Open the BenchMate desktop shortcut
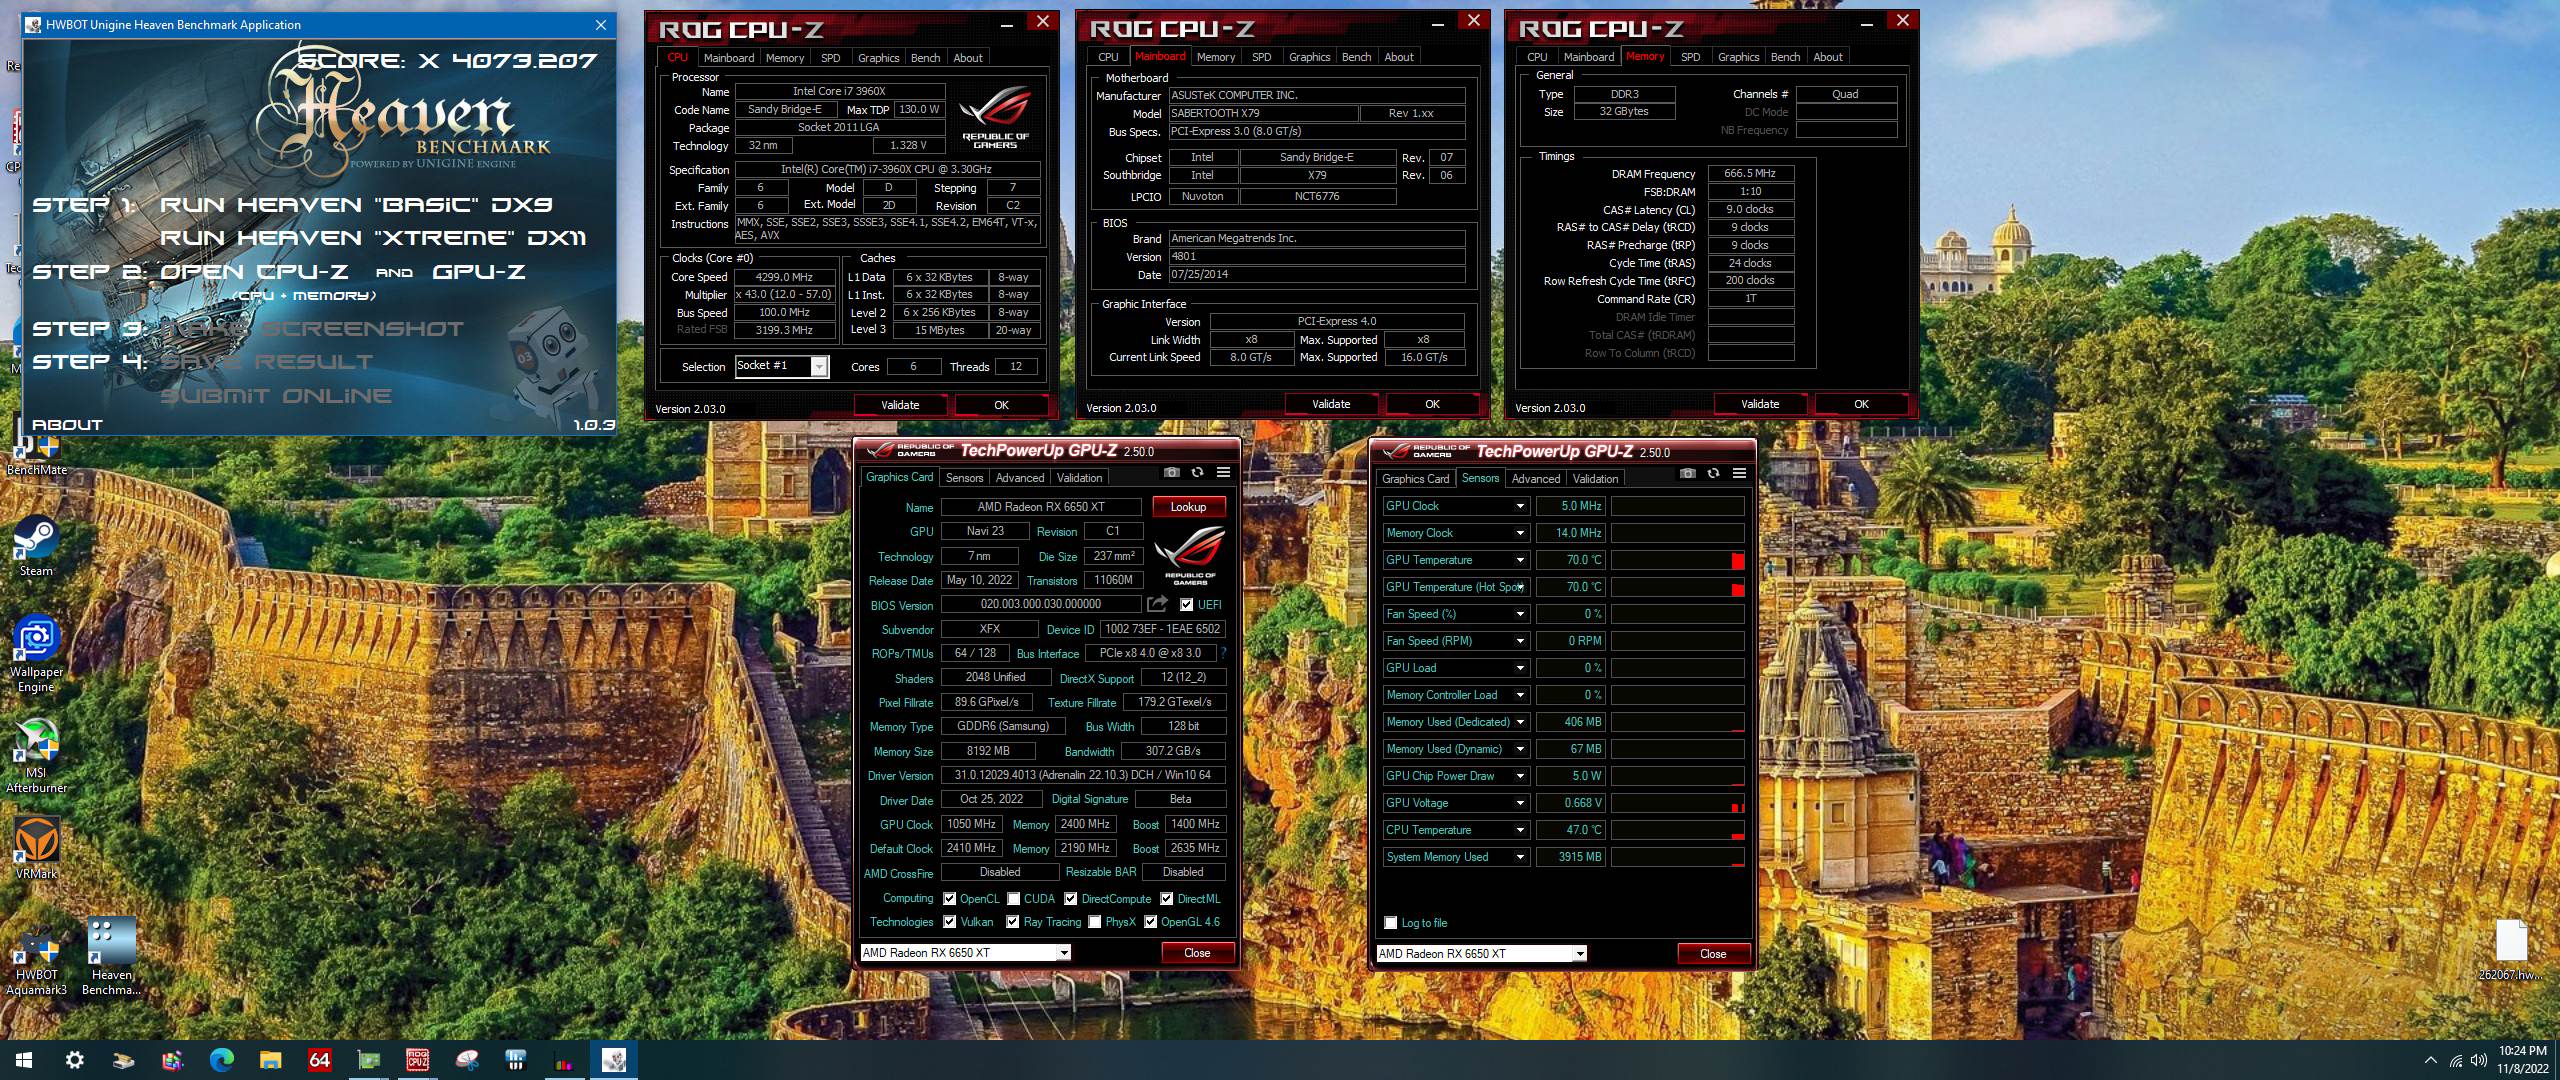 pos(37,455)
